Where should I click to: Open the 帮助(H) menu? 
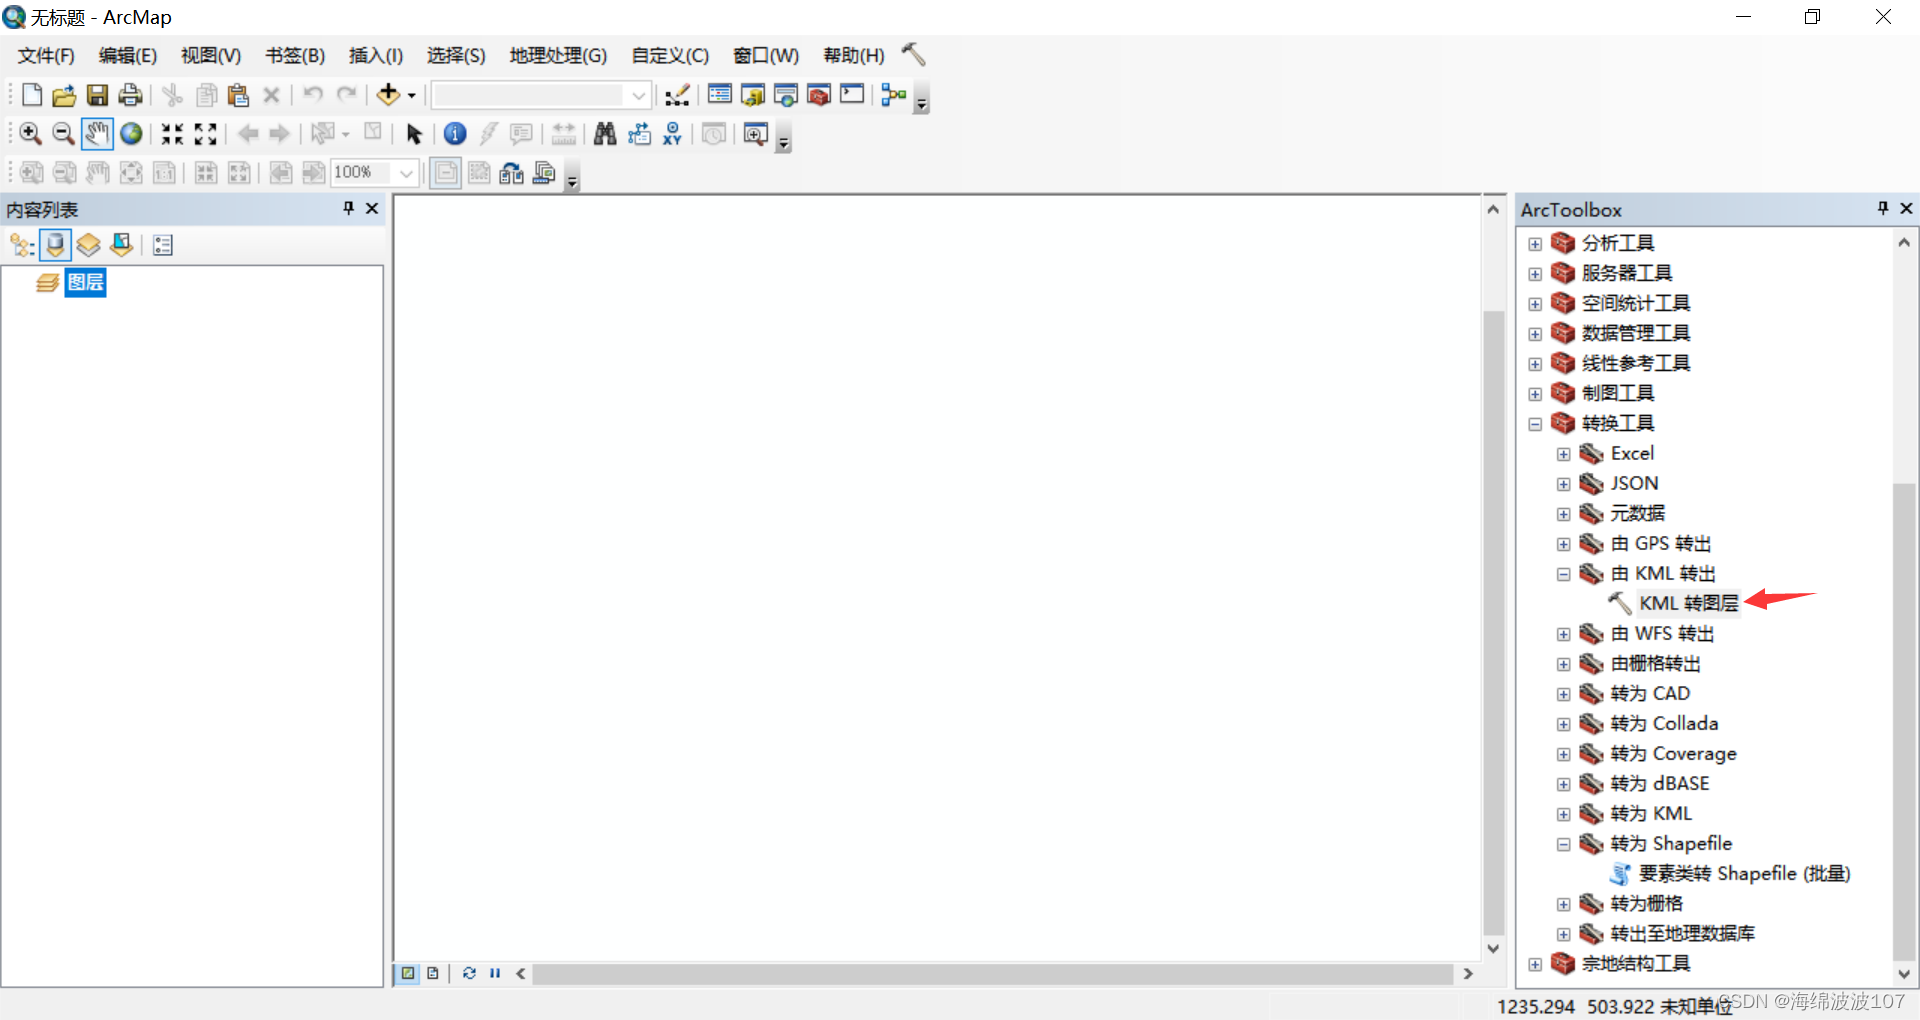pyautogui.click(x=853, y=55)
